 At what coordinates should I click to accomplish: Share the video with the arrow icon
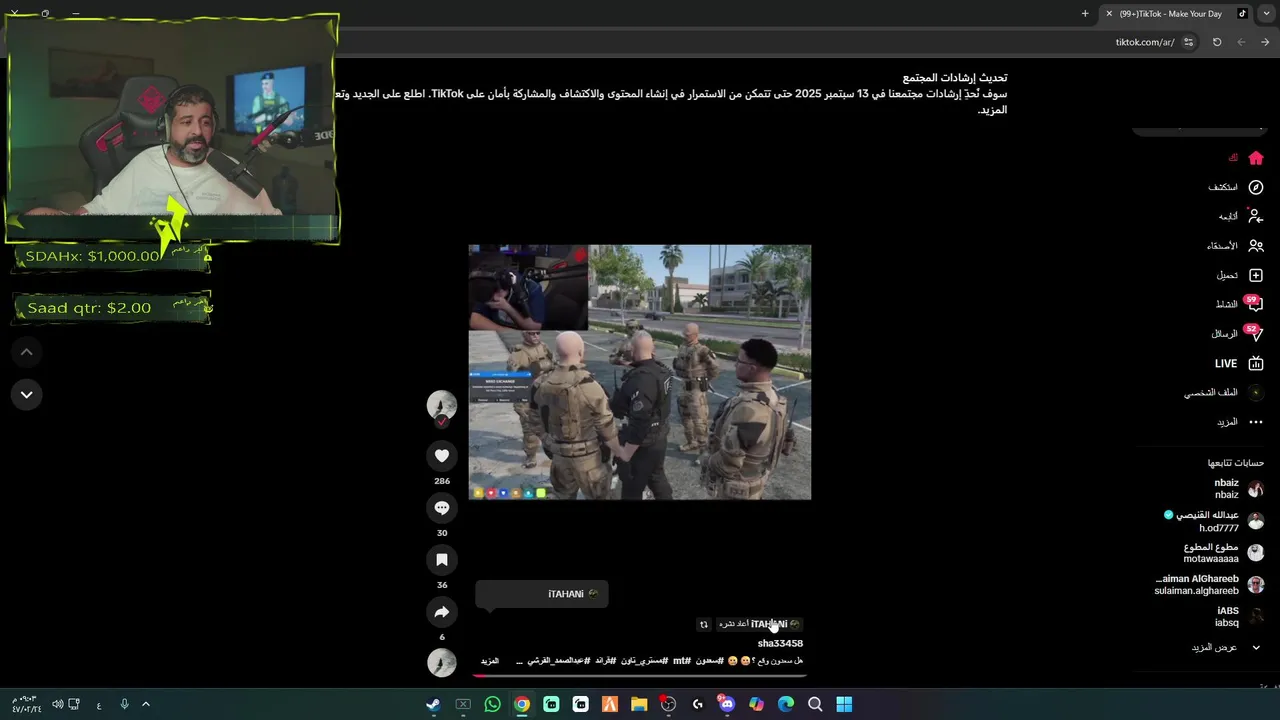[442, 612]
